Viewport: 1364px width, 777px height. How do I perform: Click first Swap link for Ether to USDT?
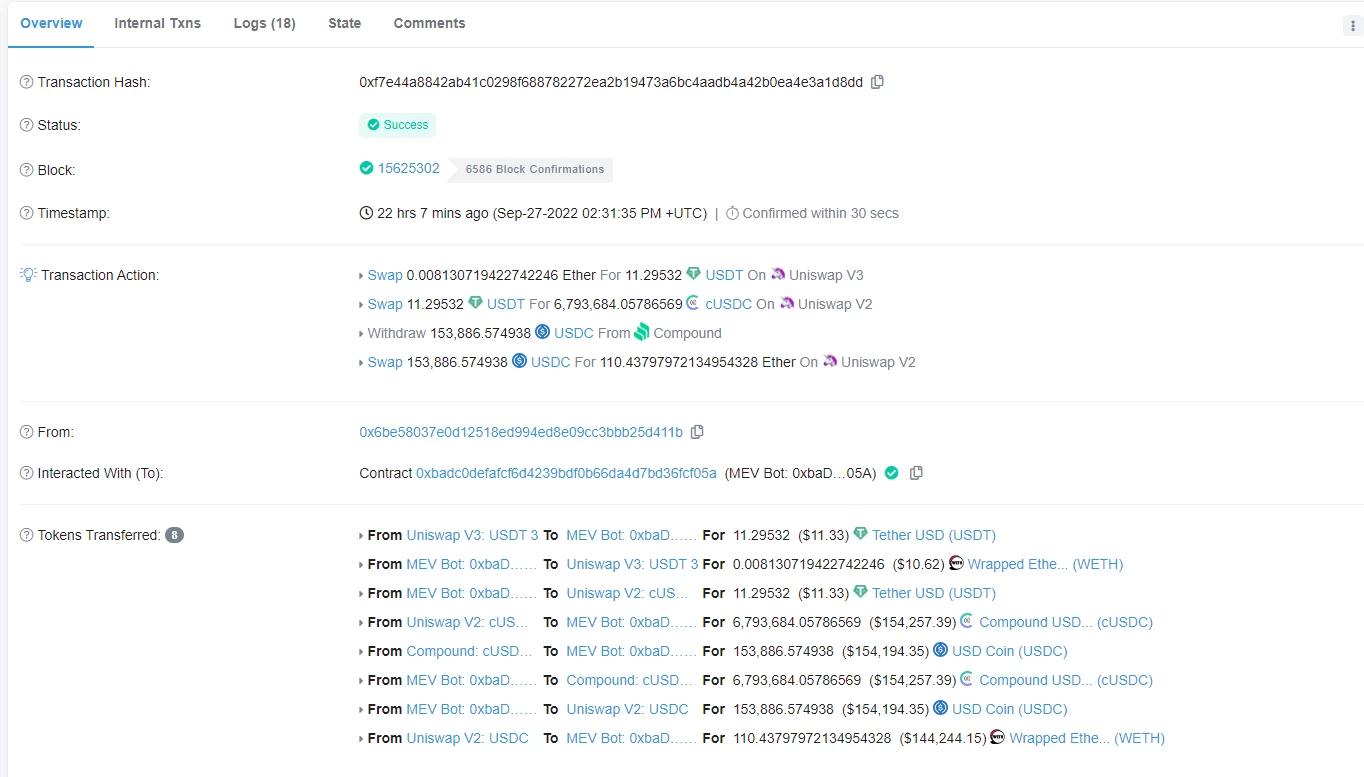[385, 275]
